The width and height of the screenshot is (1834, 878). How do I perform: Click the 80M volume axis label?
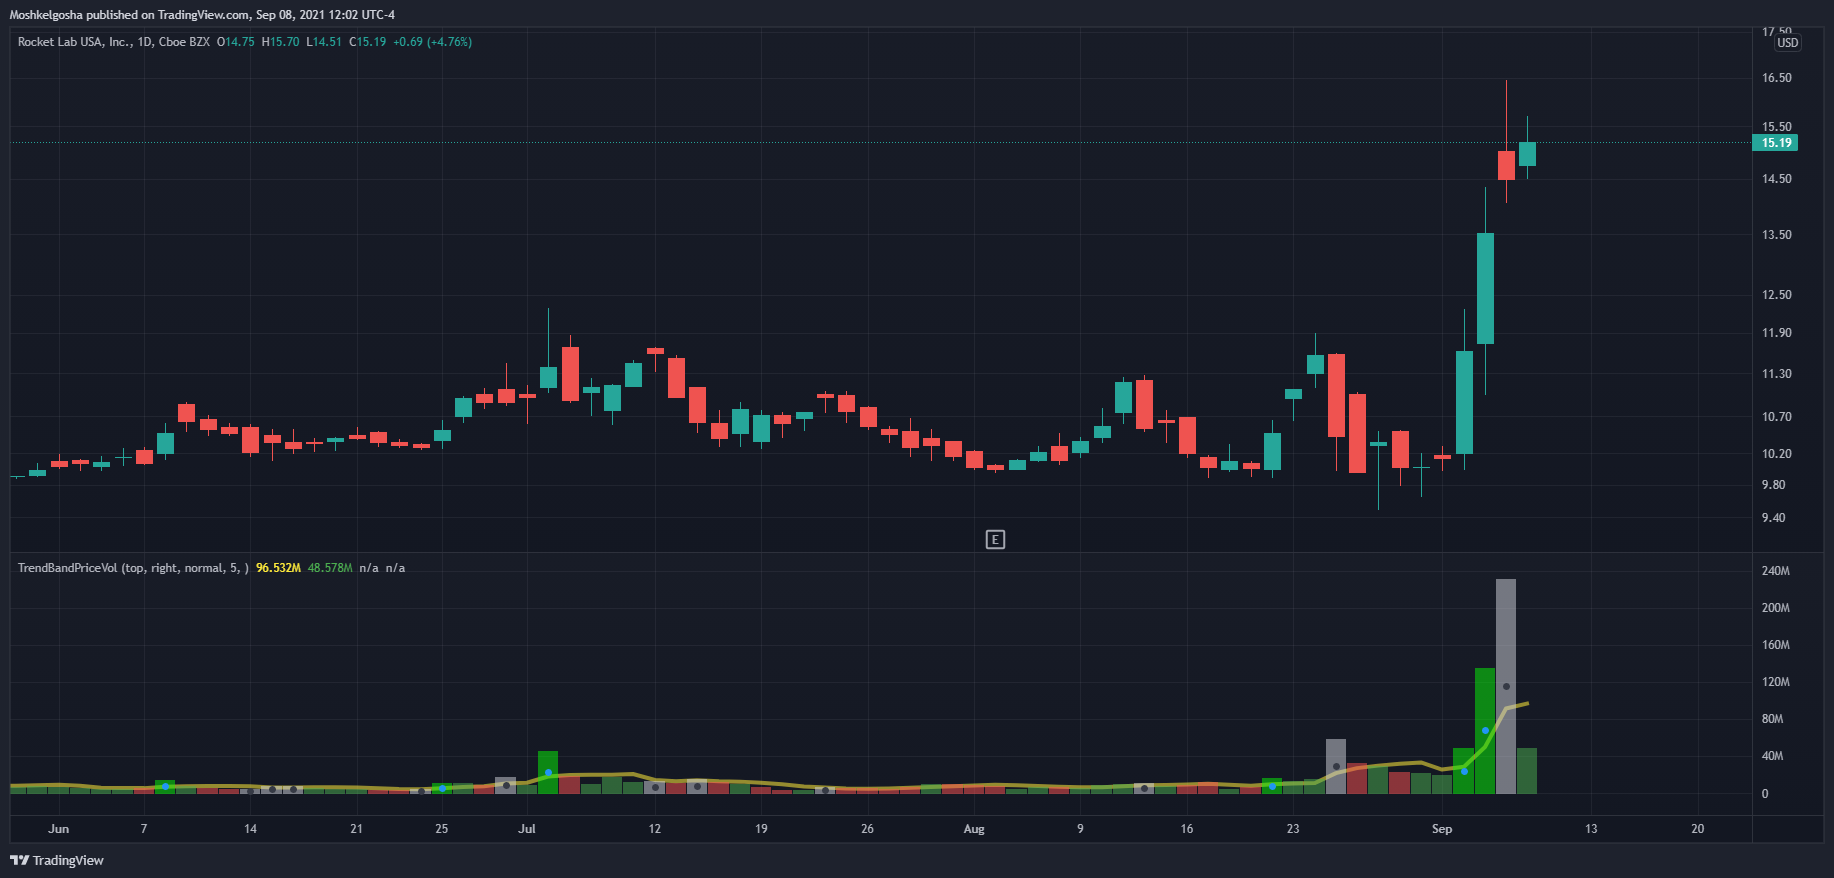[1772, 719]
